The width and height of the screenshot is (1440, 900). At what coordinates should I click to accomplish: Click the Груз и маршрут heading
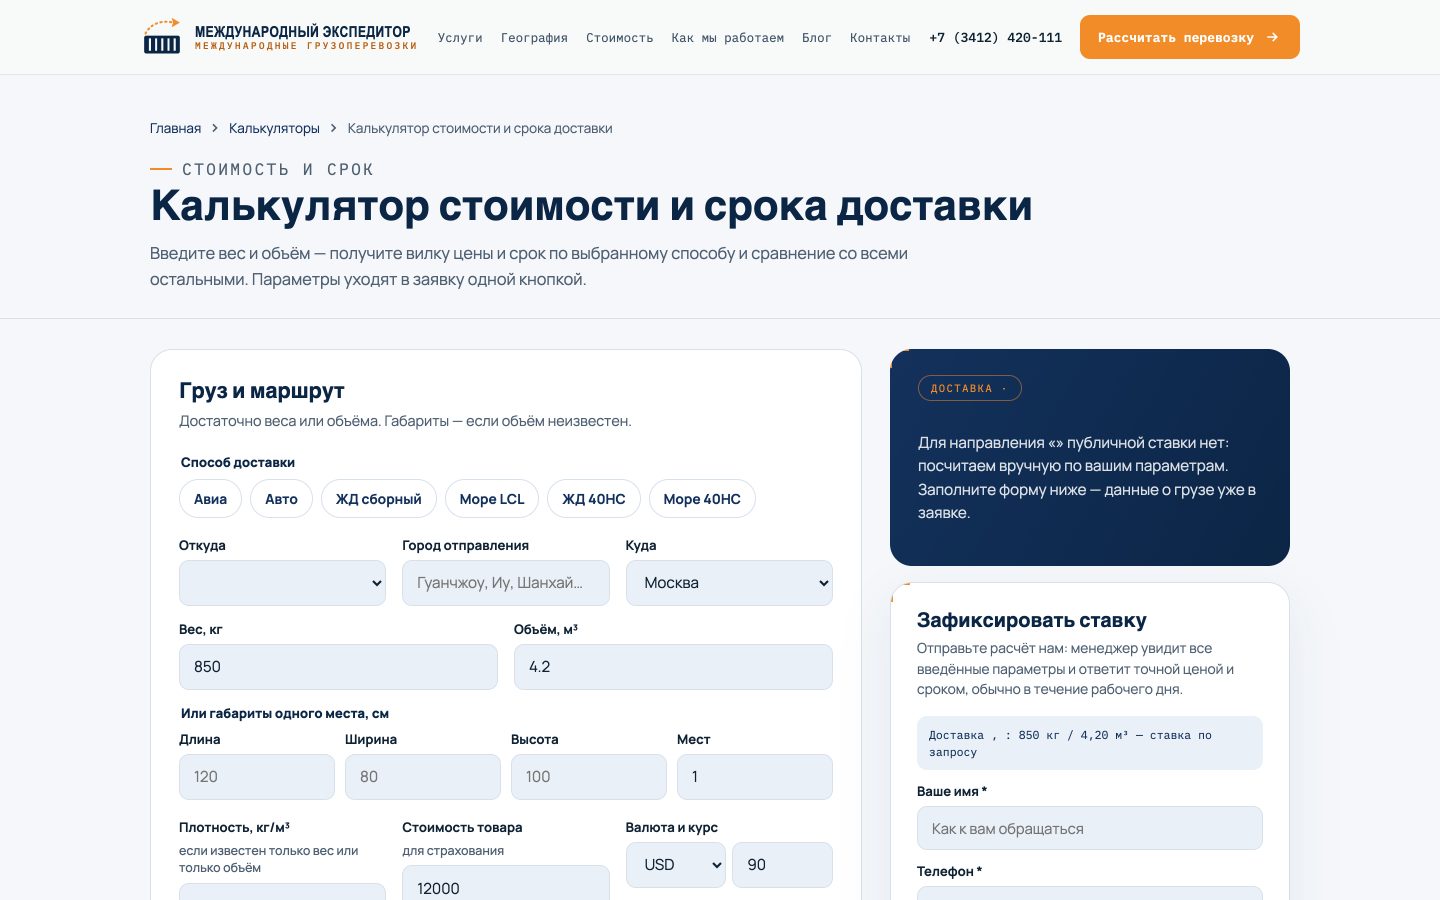pos(262,391)
